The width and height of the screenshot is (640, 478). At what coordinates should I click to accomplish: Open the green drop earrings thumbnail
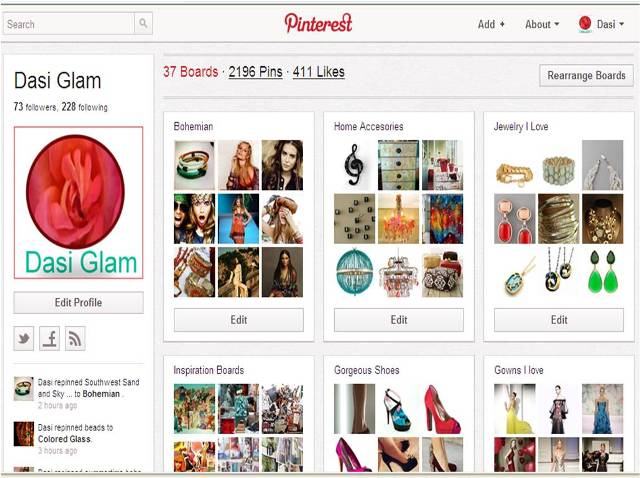click(602, 272)
